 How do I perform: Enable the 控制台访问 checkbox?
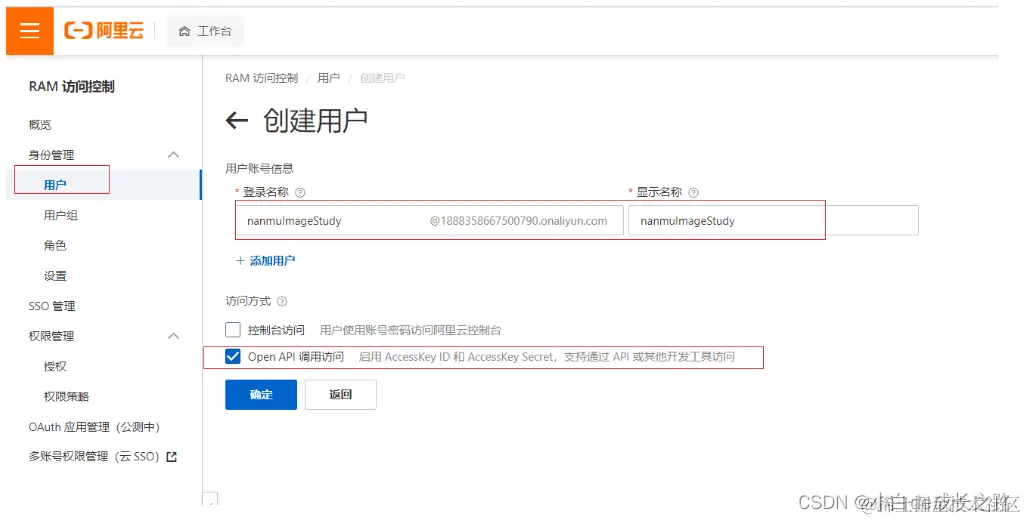[x=233, y=329]
